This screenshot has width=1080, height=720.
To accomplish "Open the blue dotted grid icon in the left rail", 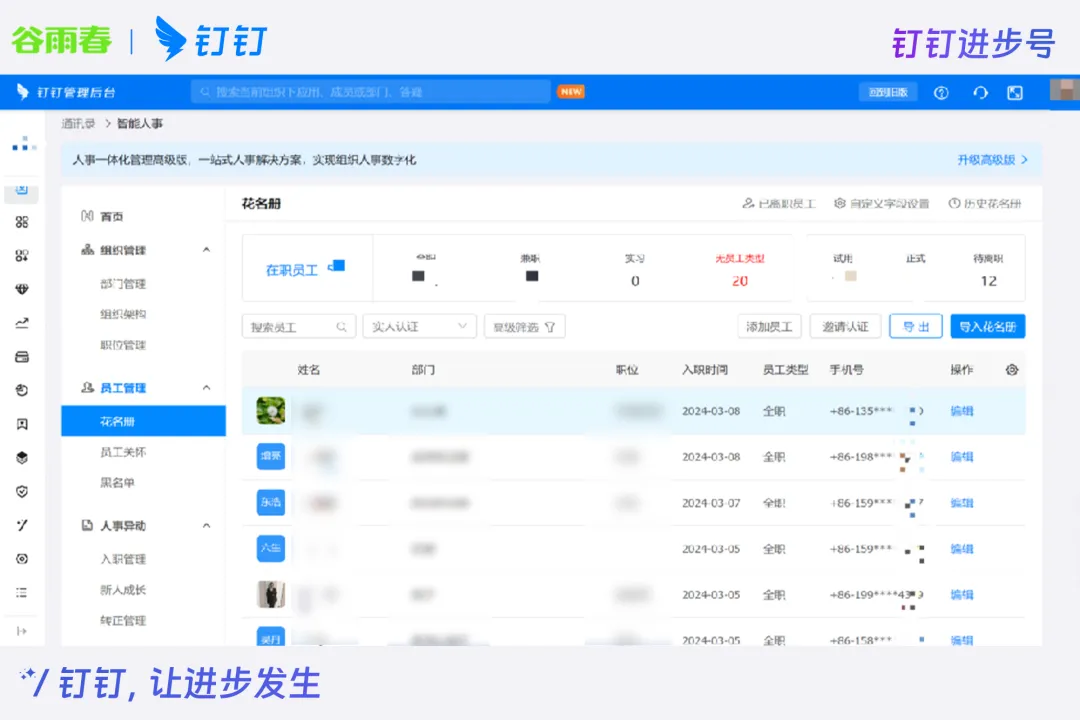I will [23, 144].
